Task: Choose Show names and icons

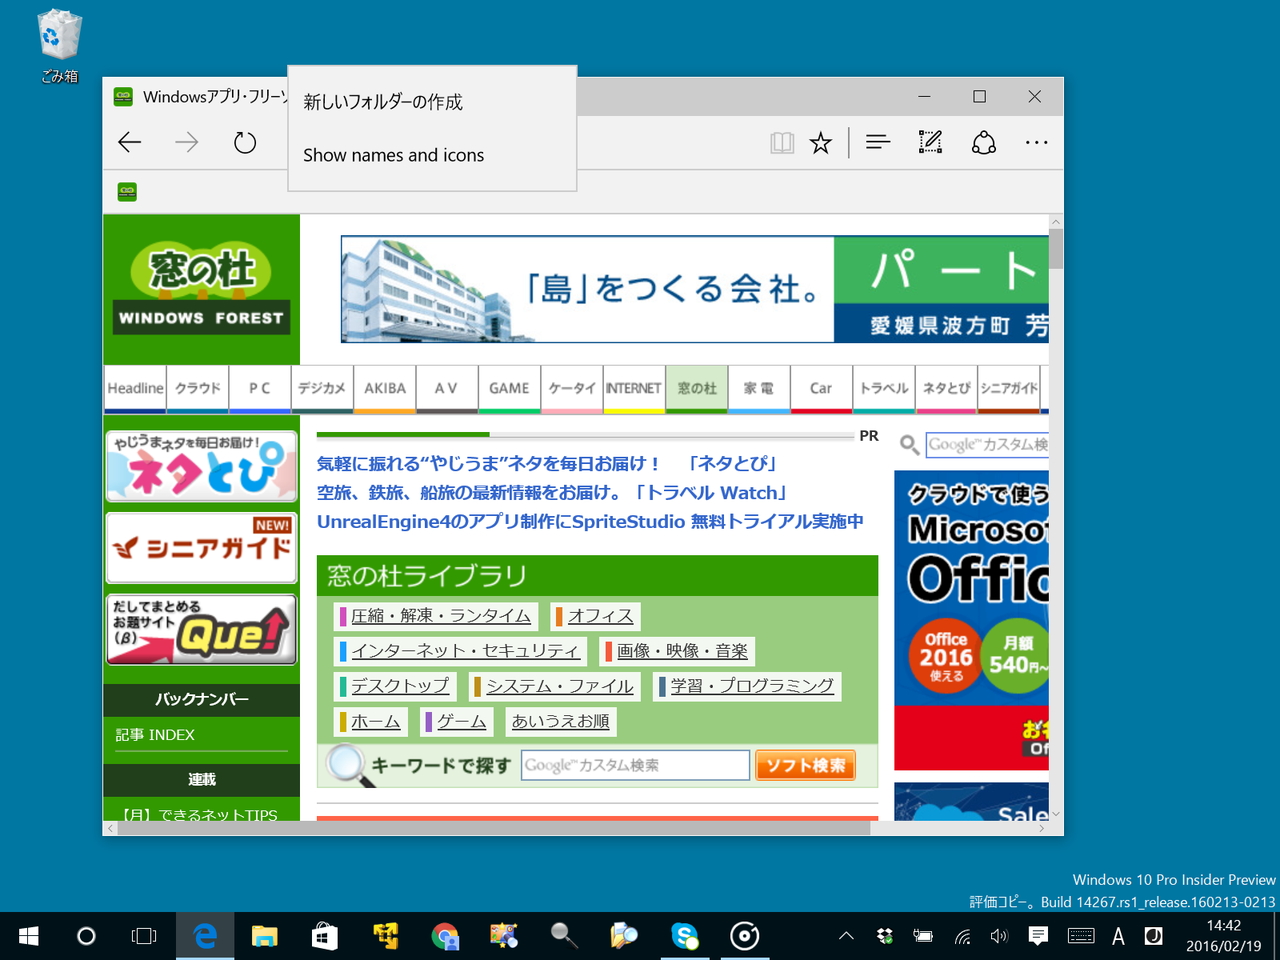Action: coord(393,155)
